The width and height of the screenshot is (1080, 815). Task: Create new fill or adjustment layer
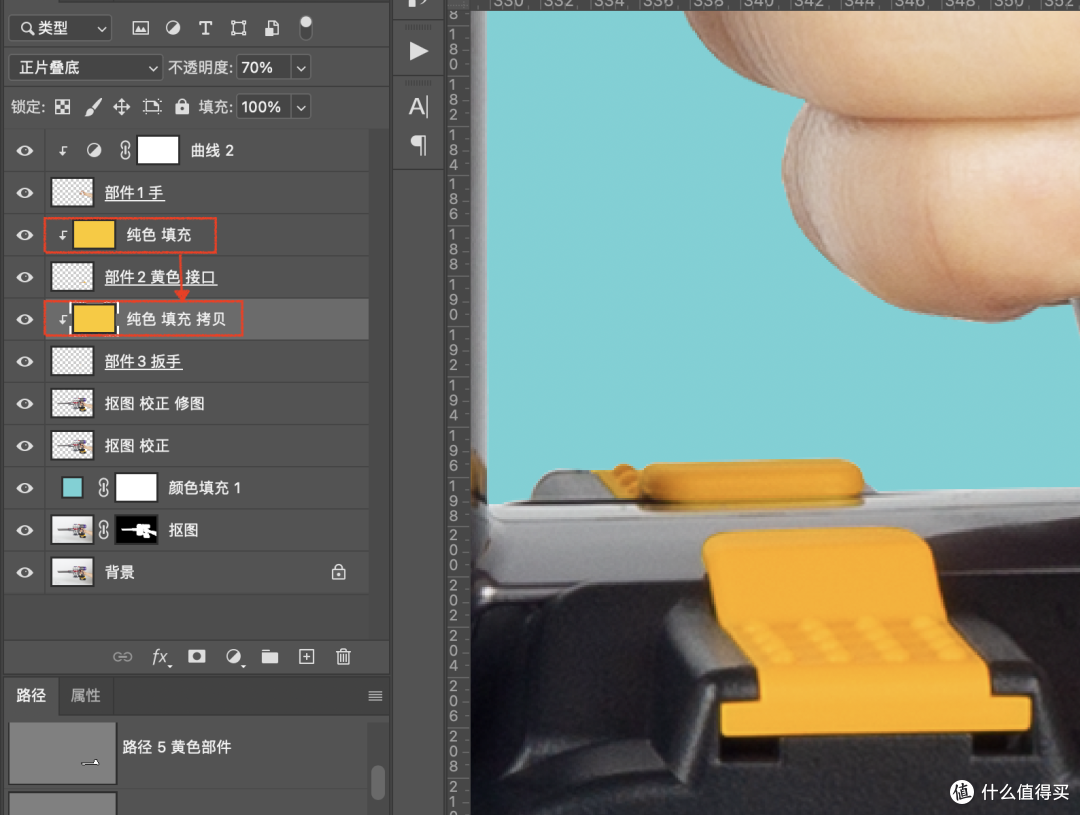(x=234, y=657)
